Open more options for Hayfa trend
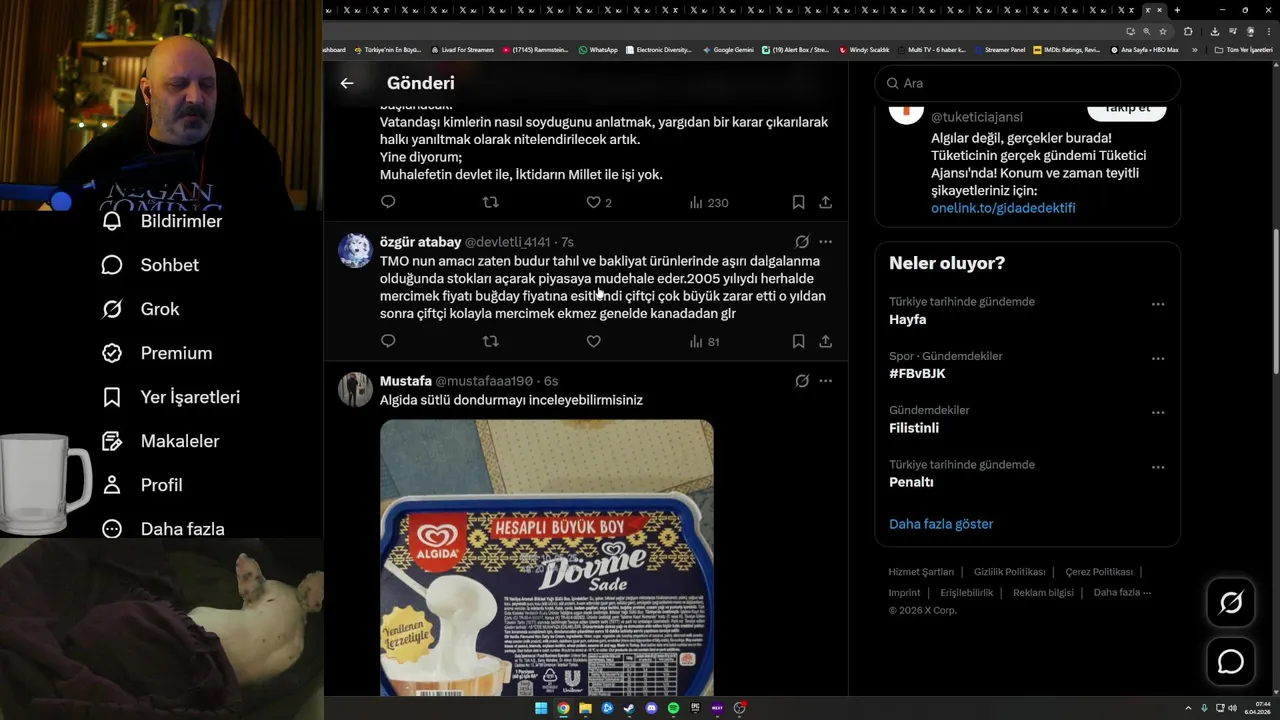This screenshot has height=720, width=1280. coord(1158,304)
